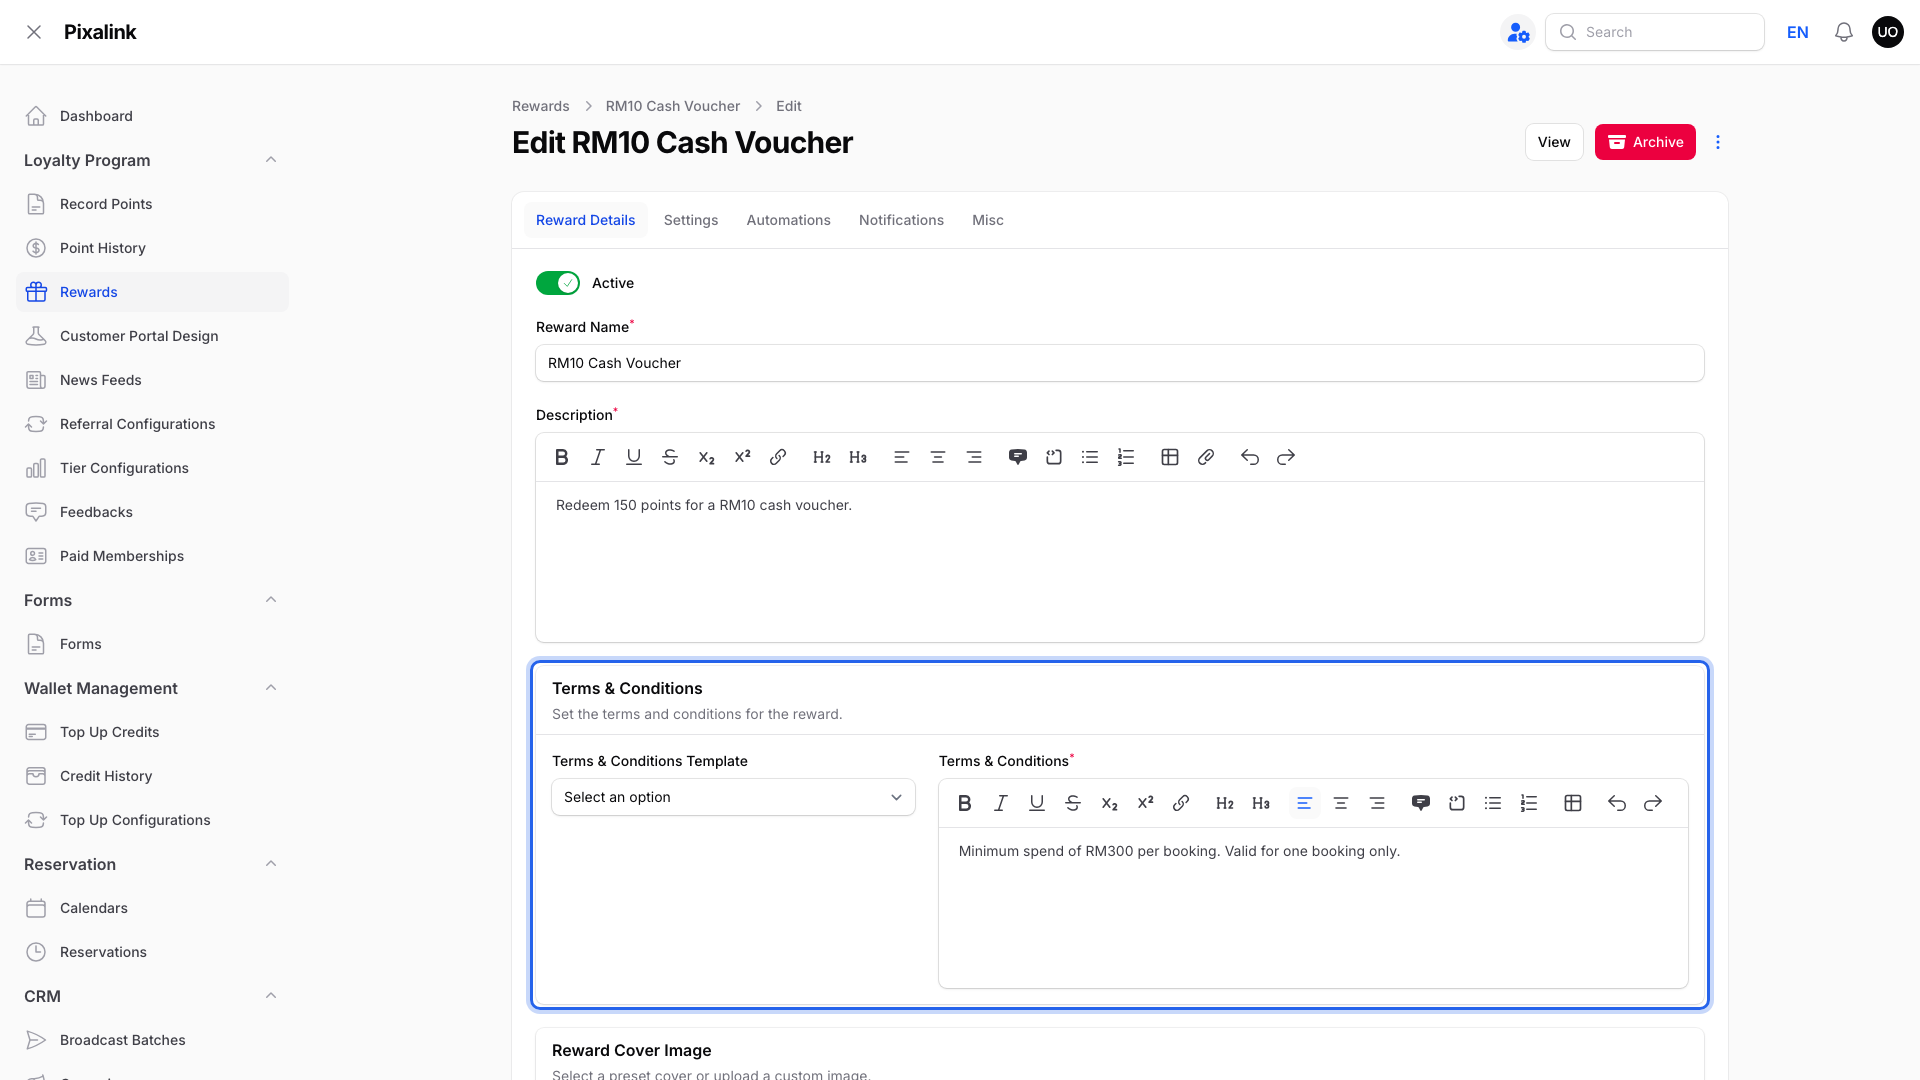The height and width of the screenshot is (1080, 1920).
Task: Click undo arrow in Terms & Conditions editor
Action: pyautogui.click(x=1617, y=803)
